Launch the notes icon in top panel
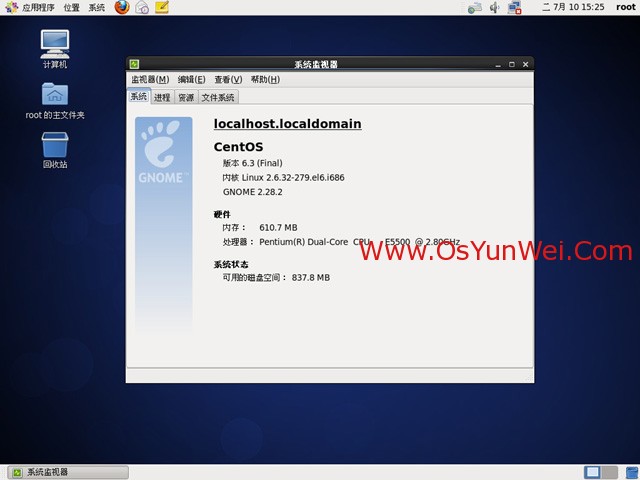 [162, 7]
